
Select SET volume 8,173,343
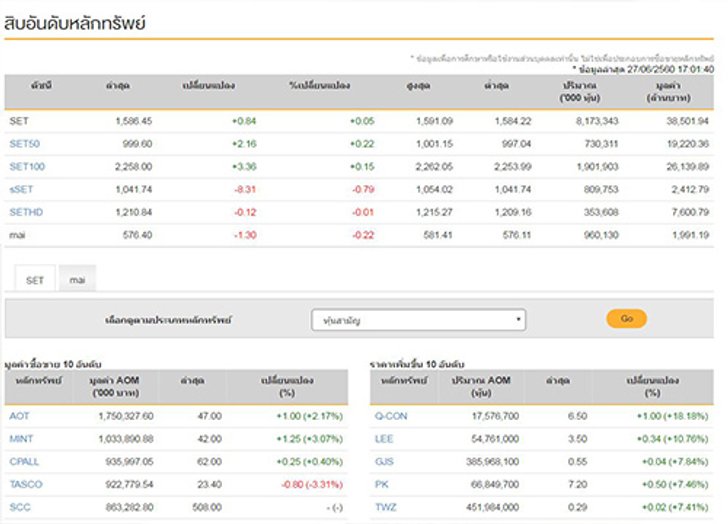[x=597, y=121]
